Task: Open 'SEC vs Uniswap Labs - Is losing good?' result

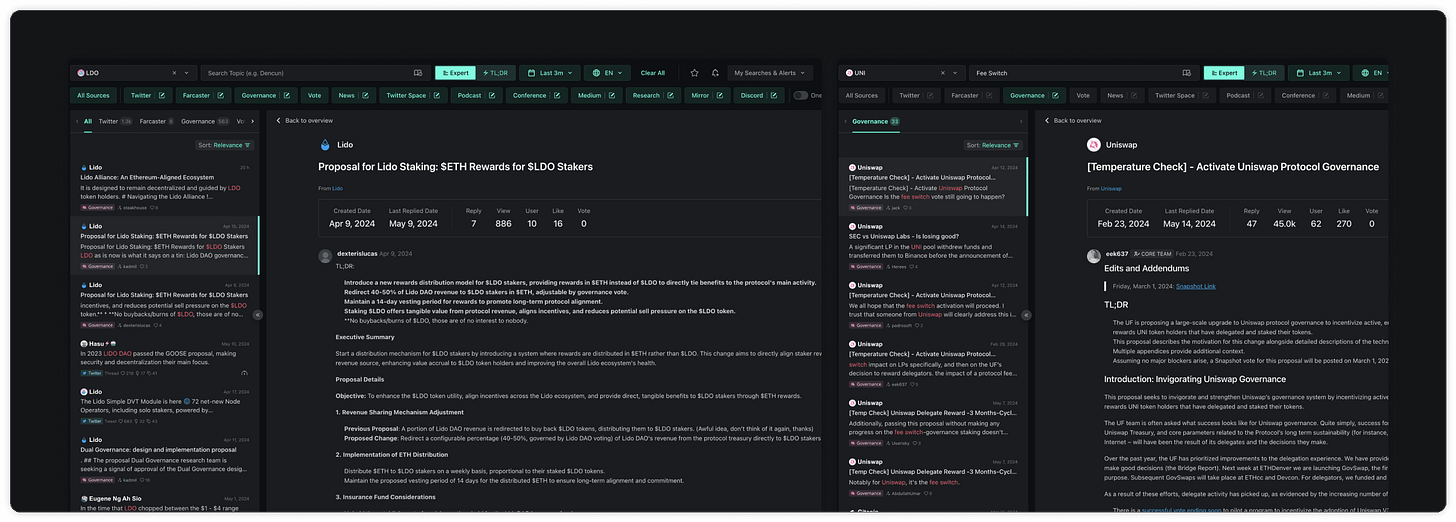Action: pos(932,245)
